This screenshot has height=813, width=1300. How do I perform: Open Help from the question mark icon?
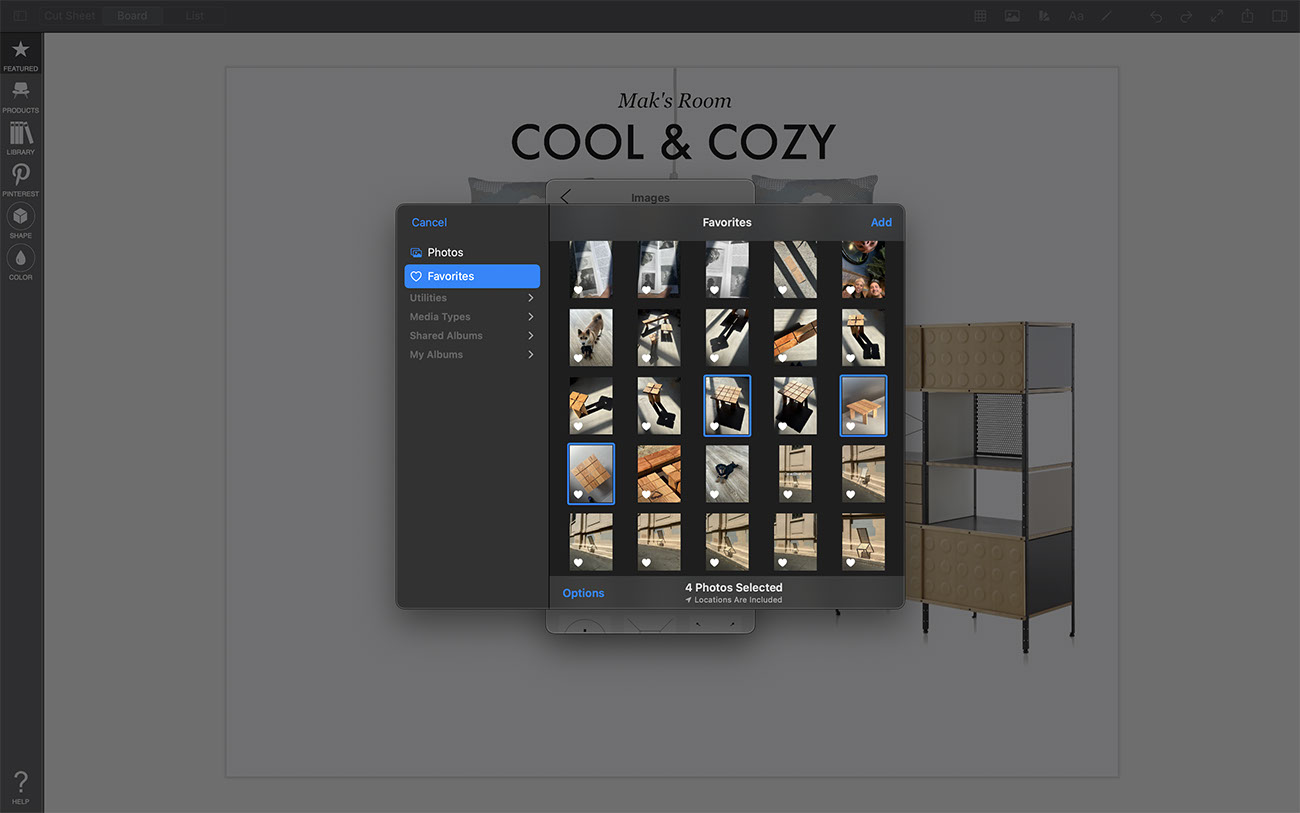tap(20, 787)
